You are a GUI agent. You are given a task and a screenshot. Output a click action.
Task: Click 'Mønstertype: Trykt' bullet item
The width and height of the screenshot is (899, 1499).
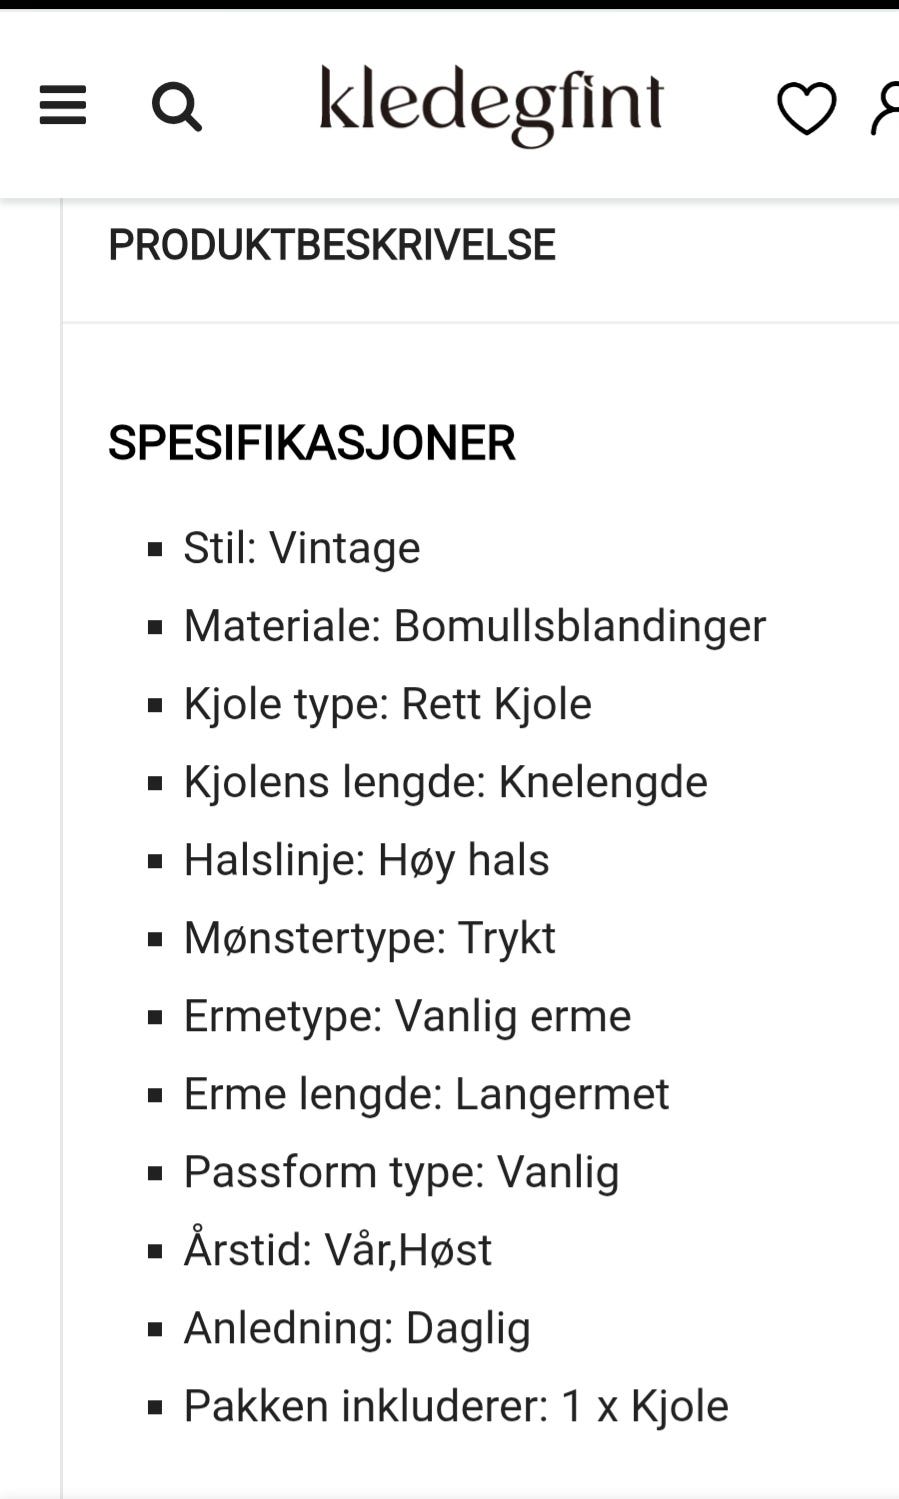(370, 937)
